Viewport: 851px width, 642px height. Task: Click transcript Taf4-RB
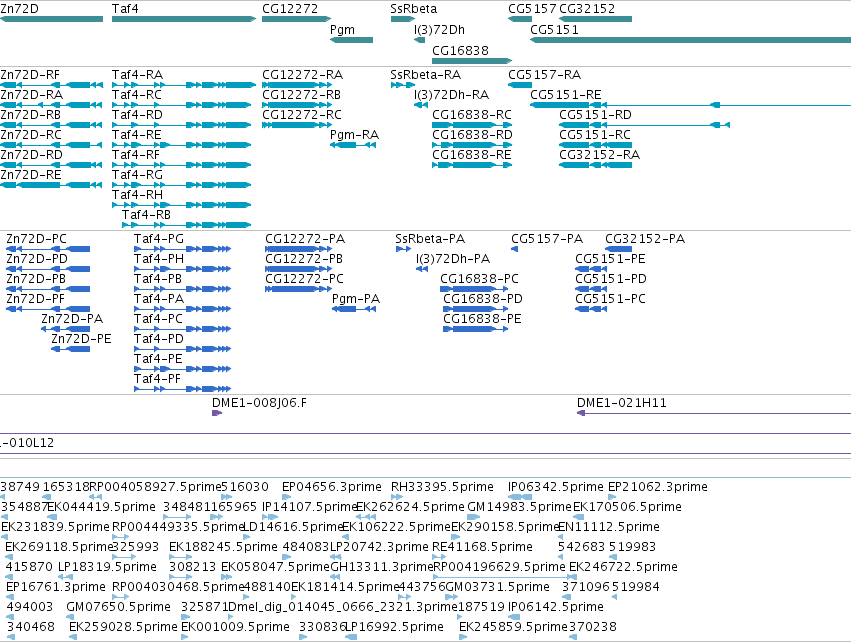pyautogui.click(x=147, y=215)
